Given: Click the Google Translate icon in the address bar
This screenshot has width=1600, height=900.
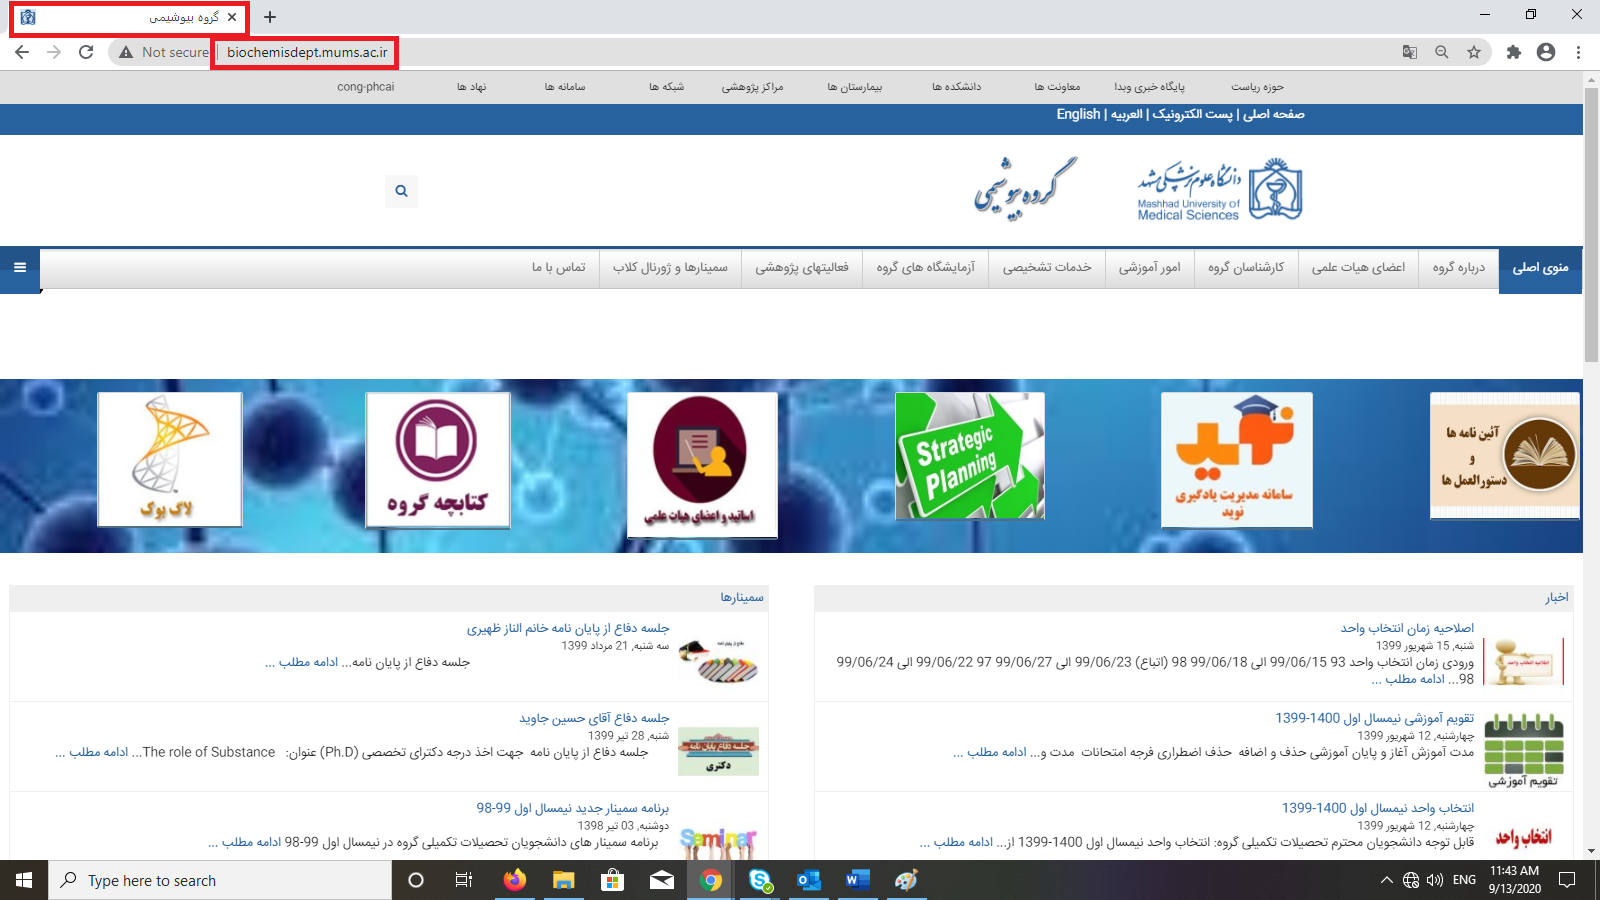Looking at the screenshot, I should pyautogui.click(x=1410, y=52).
